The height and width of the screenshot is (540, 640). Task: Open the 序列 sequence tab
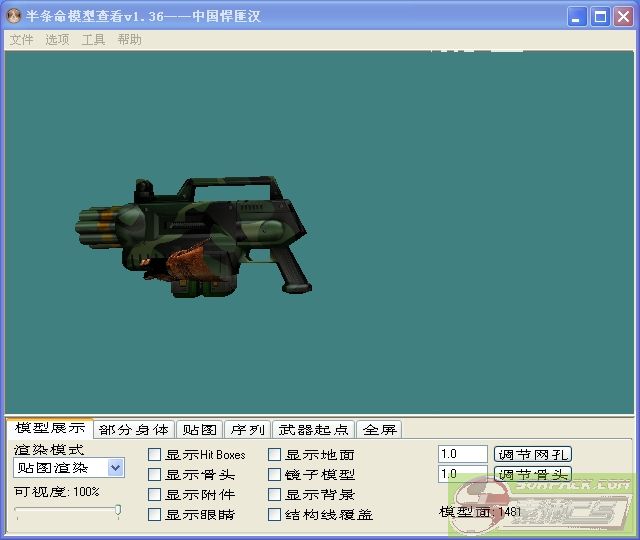[x=247, y=430]
